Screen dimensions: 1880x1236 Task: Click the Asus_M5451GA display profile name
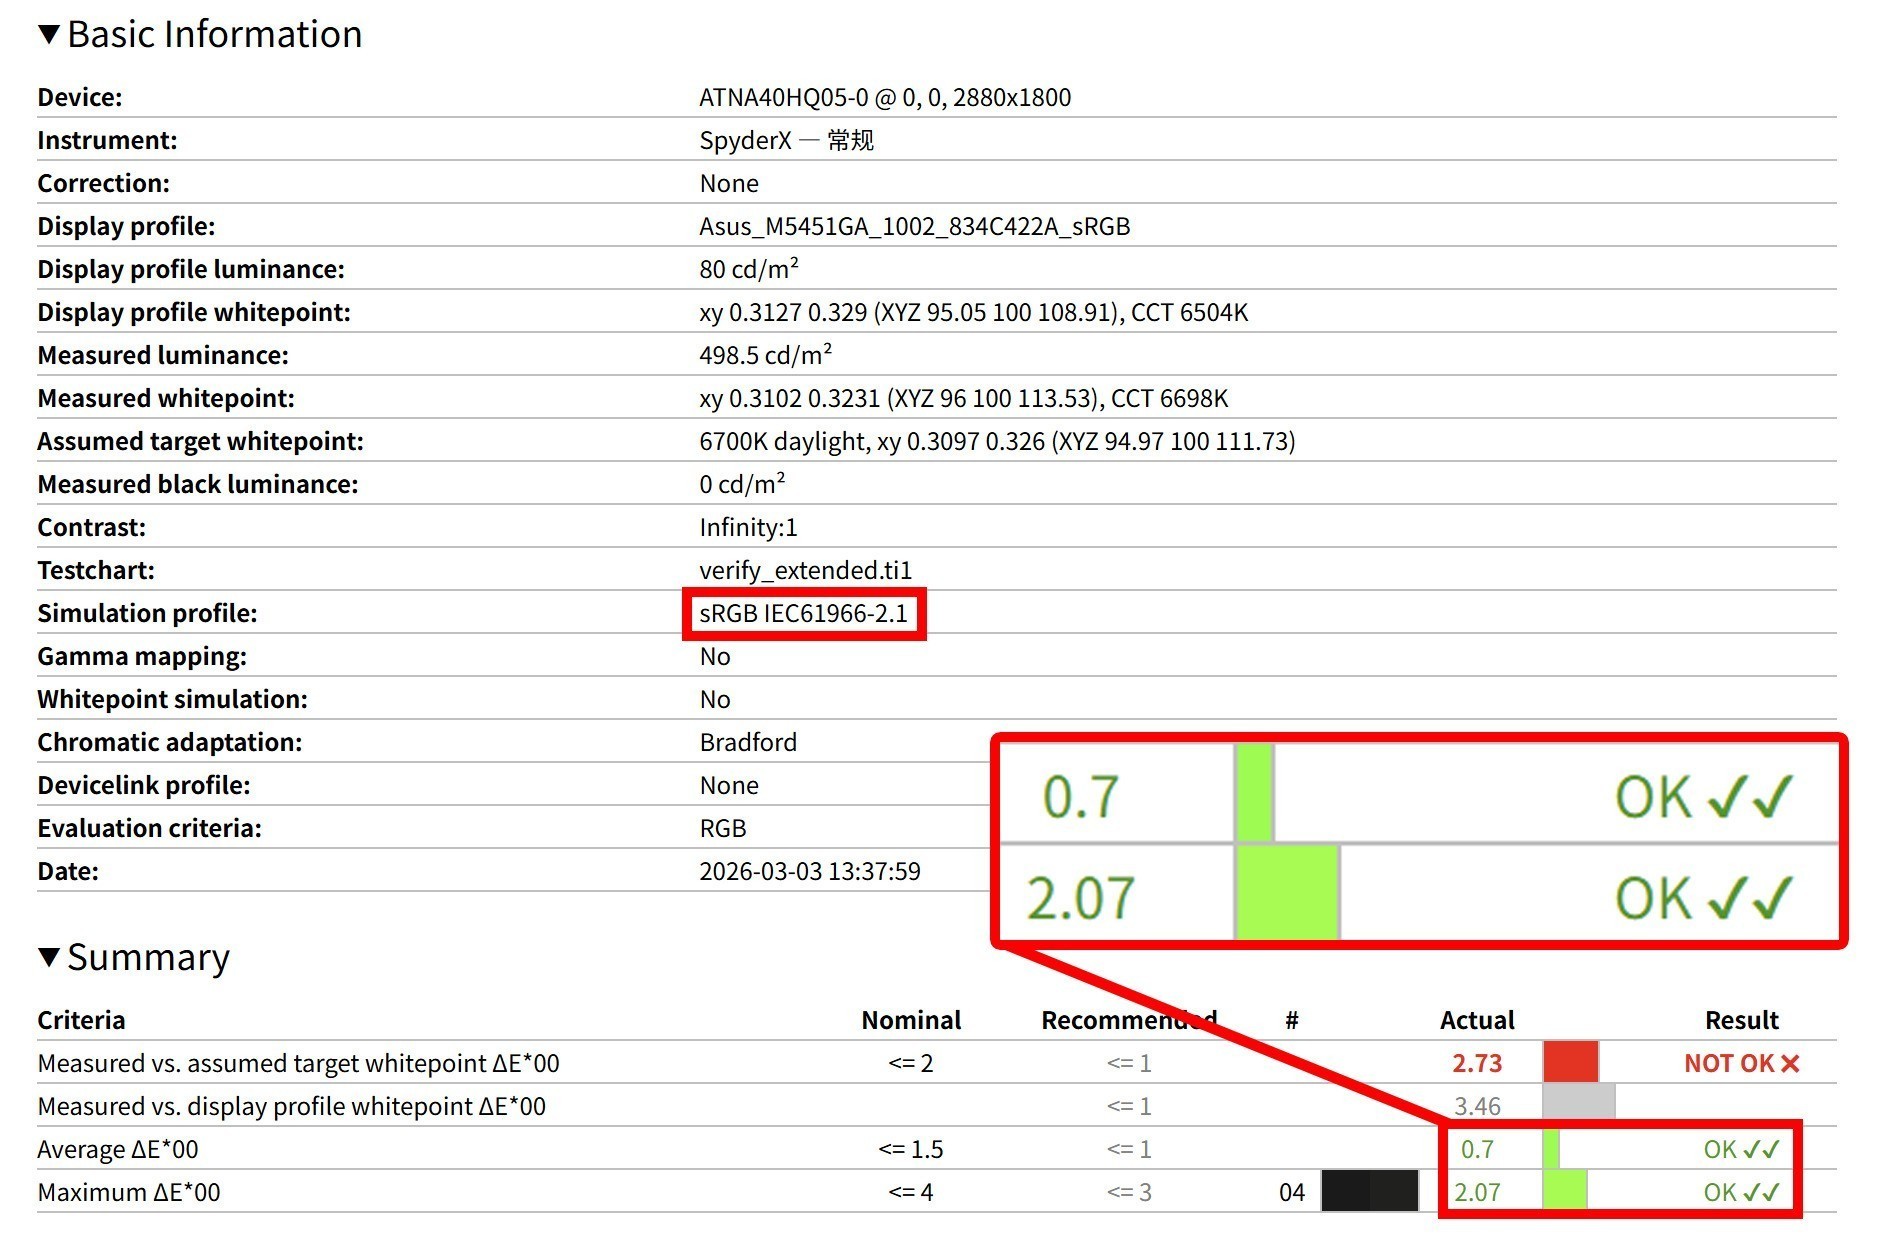point(914,227)
